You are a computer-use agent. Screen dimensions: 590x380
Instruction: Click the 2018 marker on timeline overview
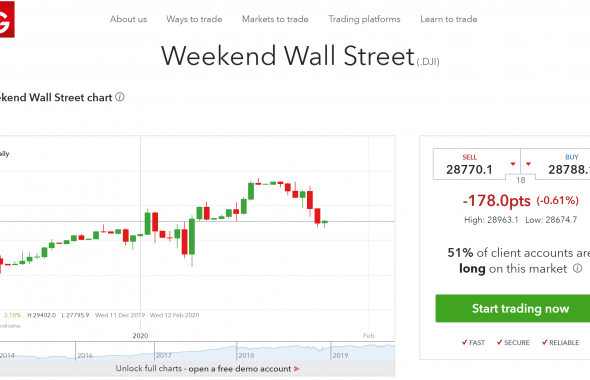pos(246,355)
